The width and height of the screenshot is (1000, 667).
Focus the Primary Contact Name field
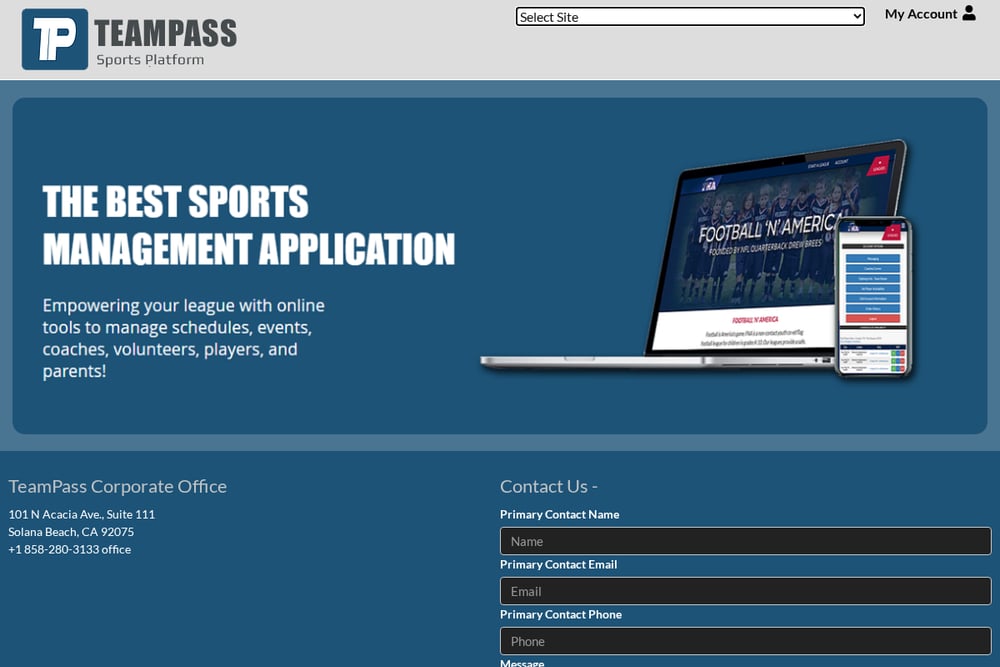point(746,541)
